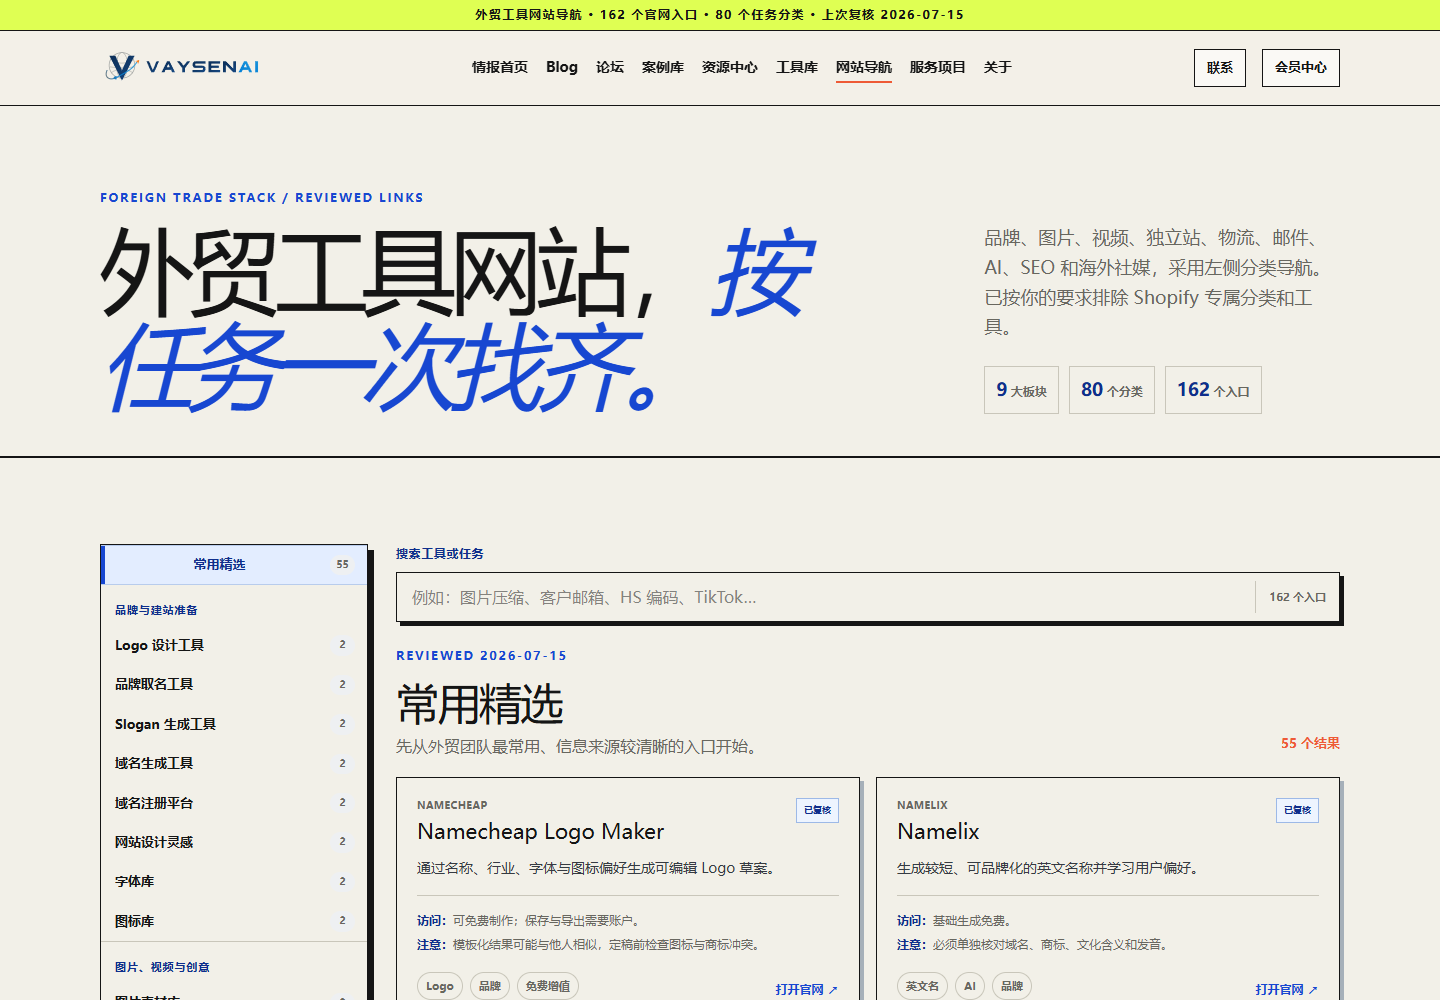Open the Blog menu item
This screenshot has height=1000, width=1440.
pos(562,67)
